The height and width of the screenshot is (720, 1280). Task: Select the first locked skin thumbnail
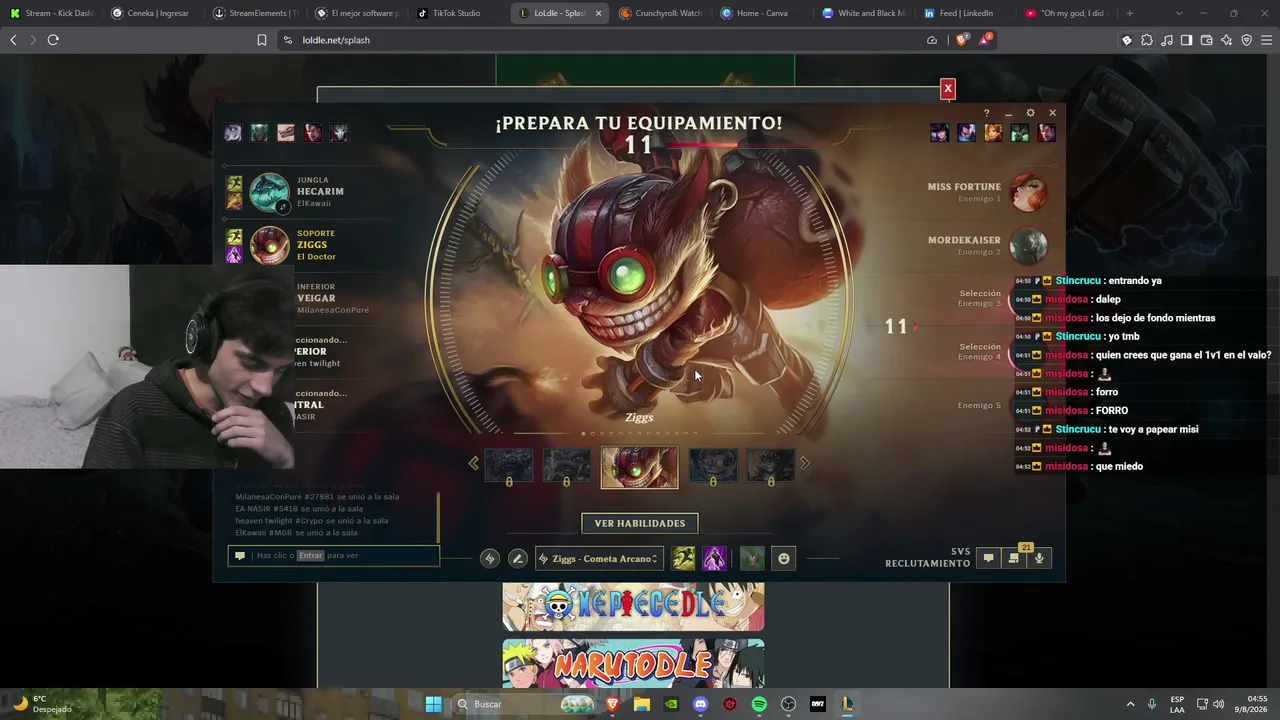coord(509,466)
